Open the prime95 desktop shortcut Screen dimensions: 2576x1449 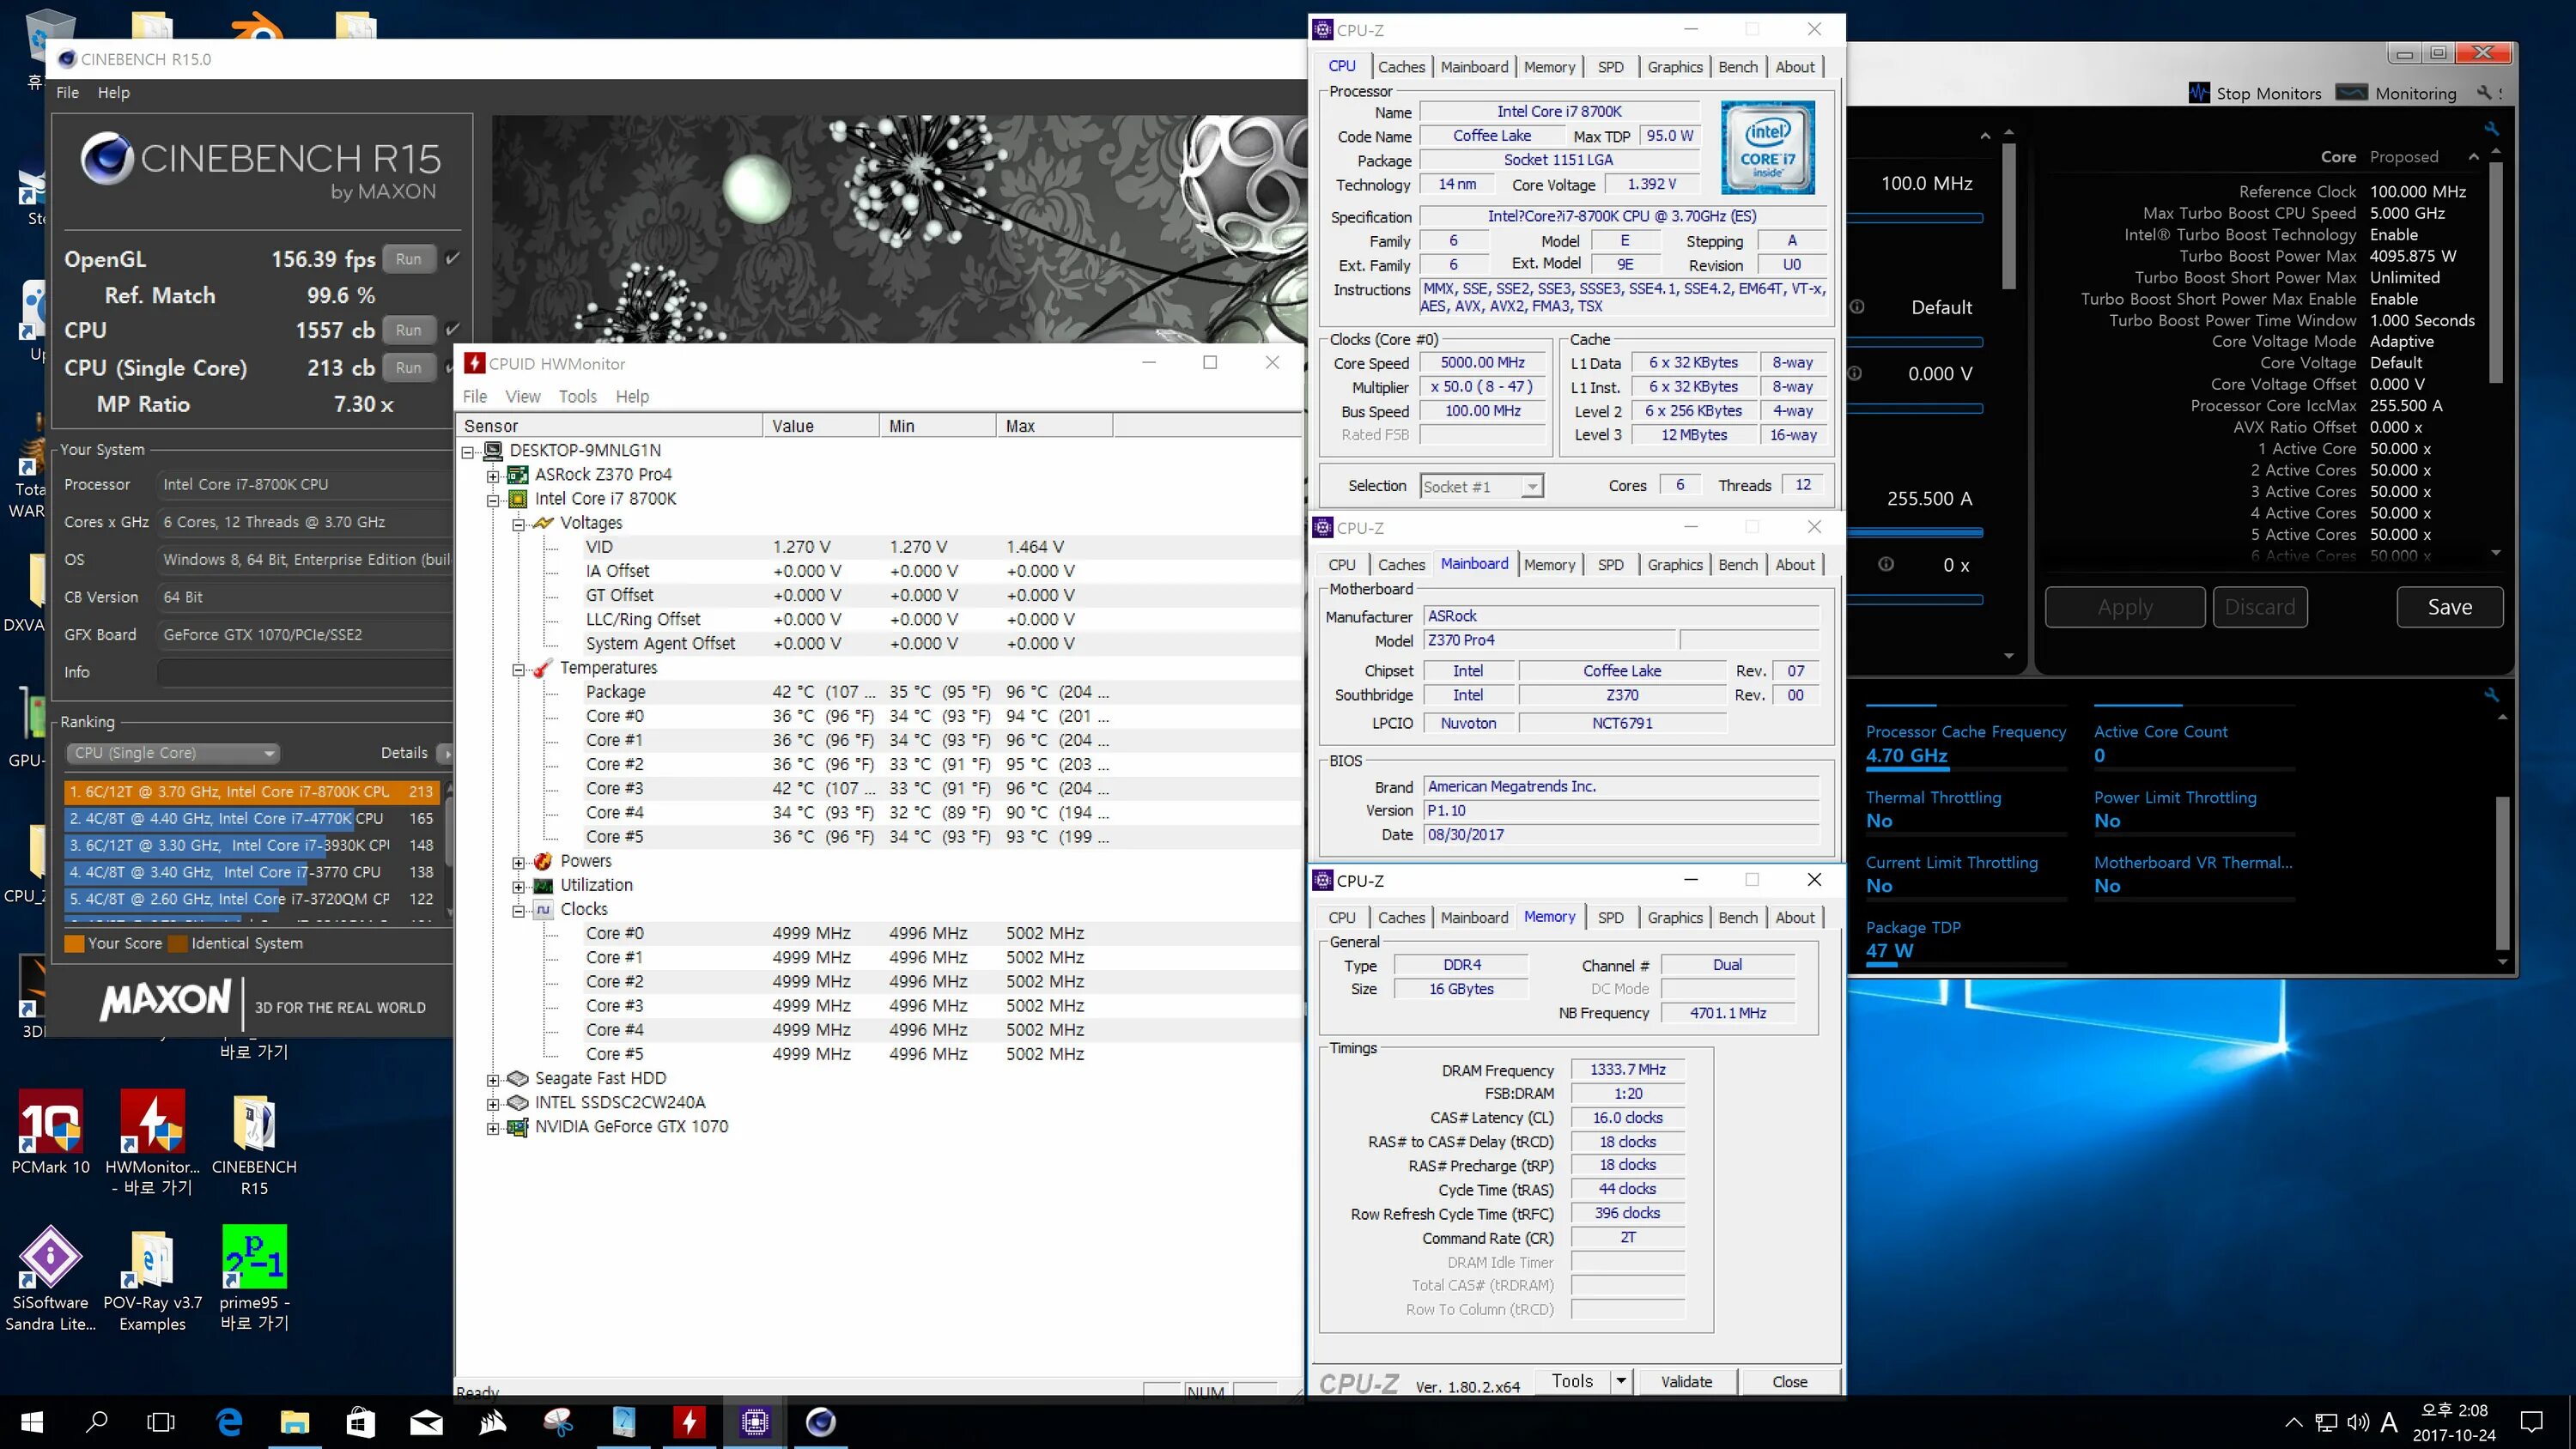[254, 1257]
